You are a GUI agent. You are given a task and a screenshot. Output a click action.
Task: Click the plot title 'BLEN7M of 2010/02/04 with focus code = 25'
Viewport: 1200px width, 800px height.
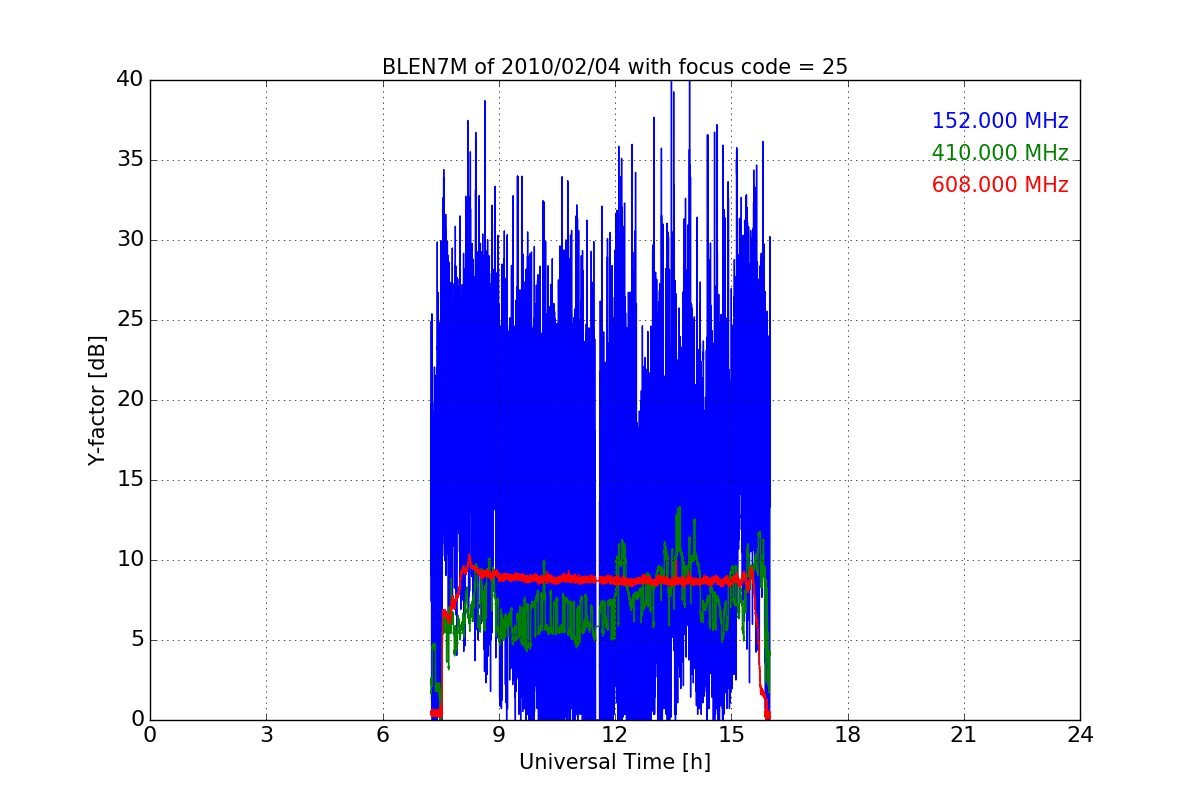point(615,67)
